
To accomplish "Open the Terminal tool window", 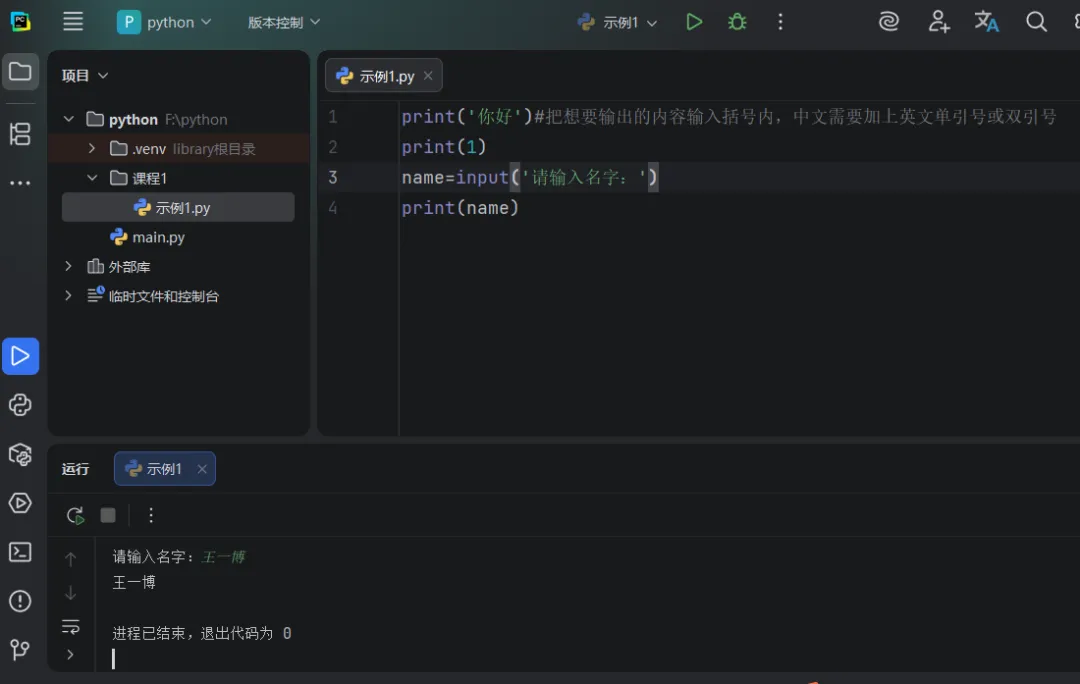I will [20, 552].
